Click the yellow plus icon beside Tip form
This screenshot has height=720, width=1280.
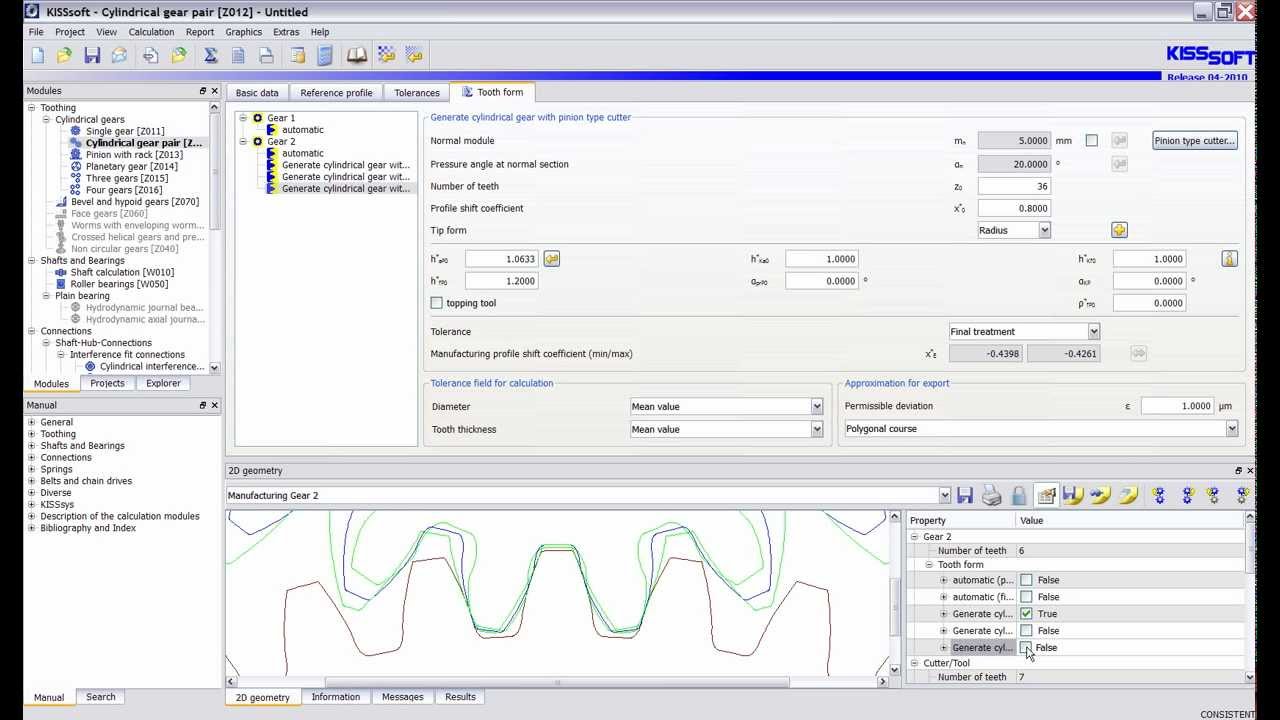tap(1119, 230)
